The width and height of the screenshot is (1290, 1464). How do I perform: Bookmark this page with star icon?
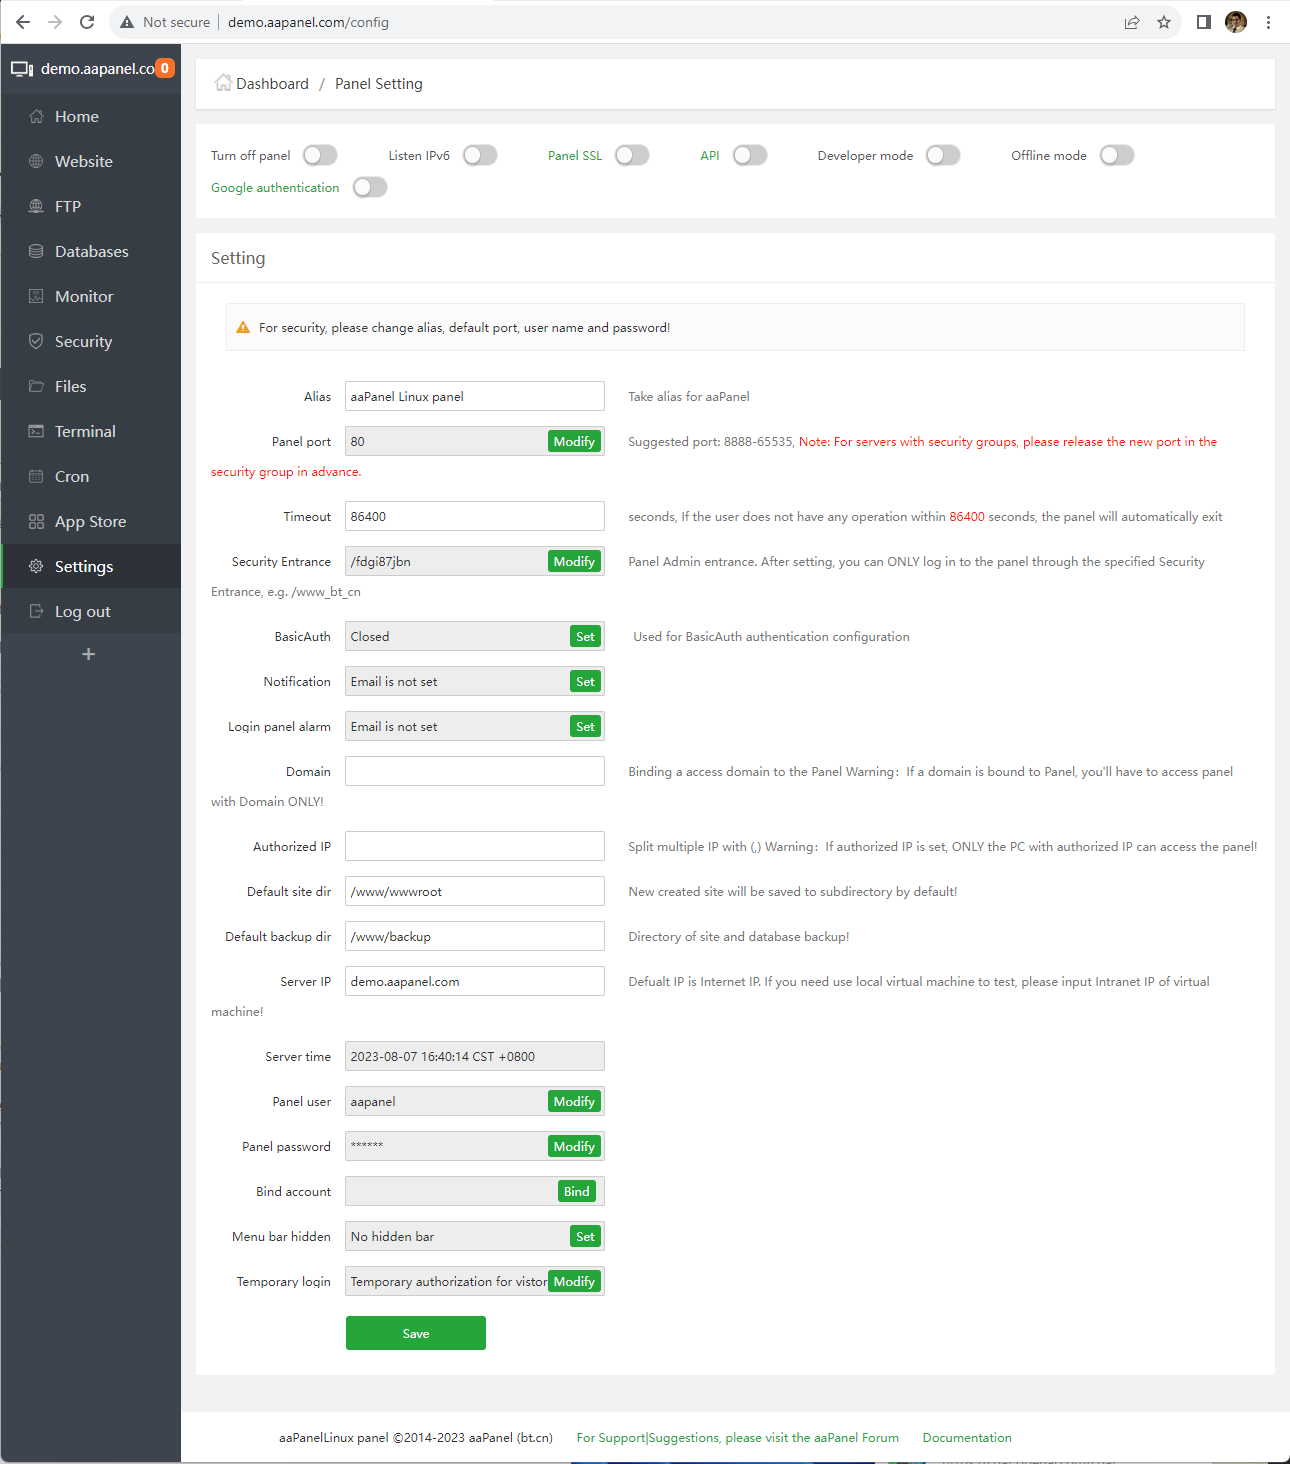[1164, 22]
